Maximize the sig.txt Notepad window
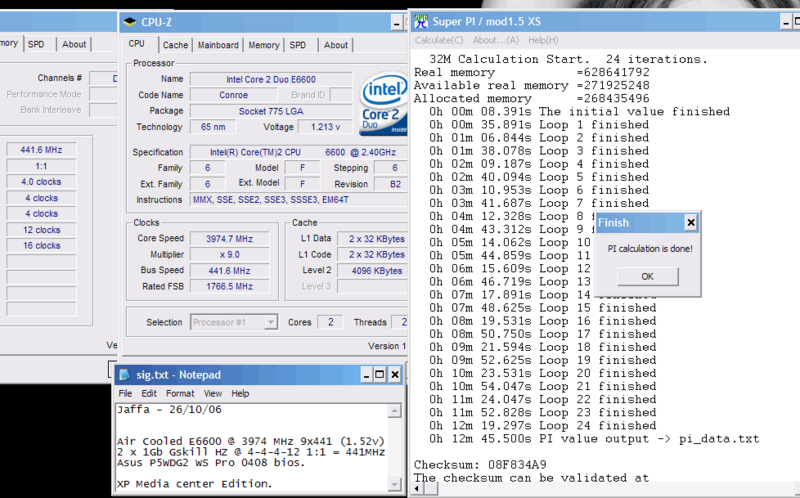The image size is (800, 498). [381, 375]
